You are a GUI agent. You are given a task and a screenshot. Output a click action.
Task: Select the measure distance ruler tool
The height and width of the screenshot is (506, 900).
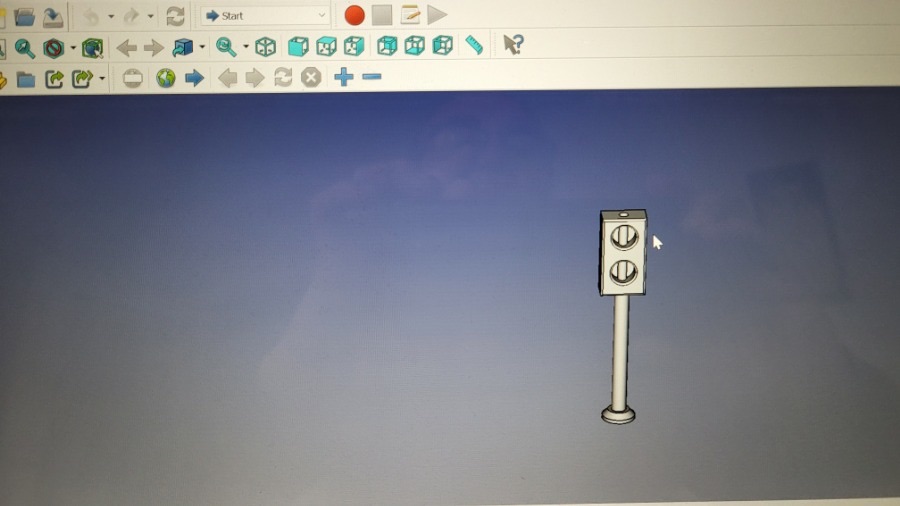click(474, 45)
